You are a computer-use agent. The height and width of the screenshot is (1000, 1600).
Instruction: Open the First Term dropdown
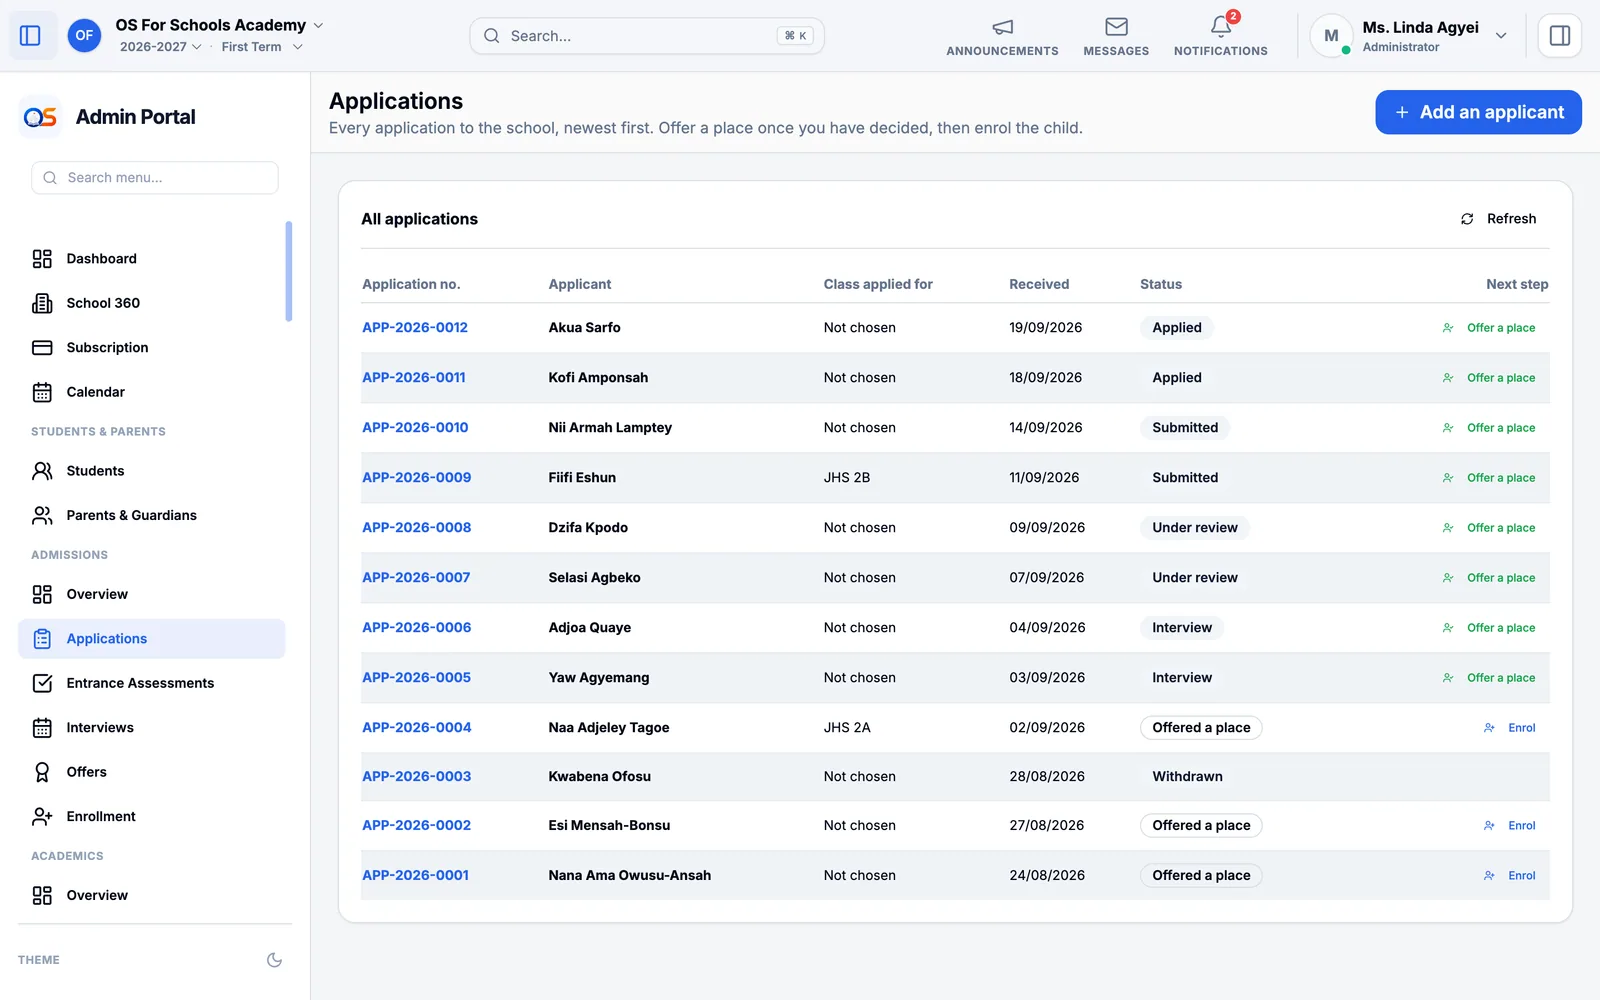coord(262,47)
